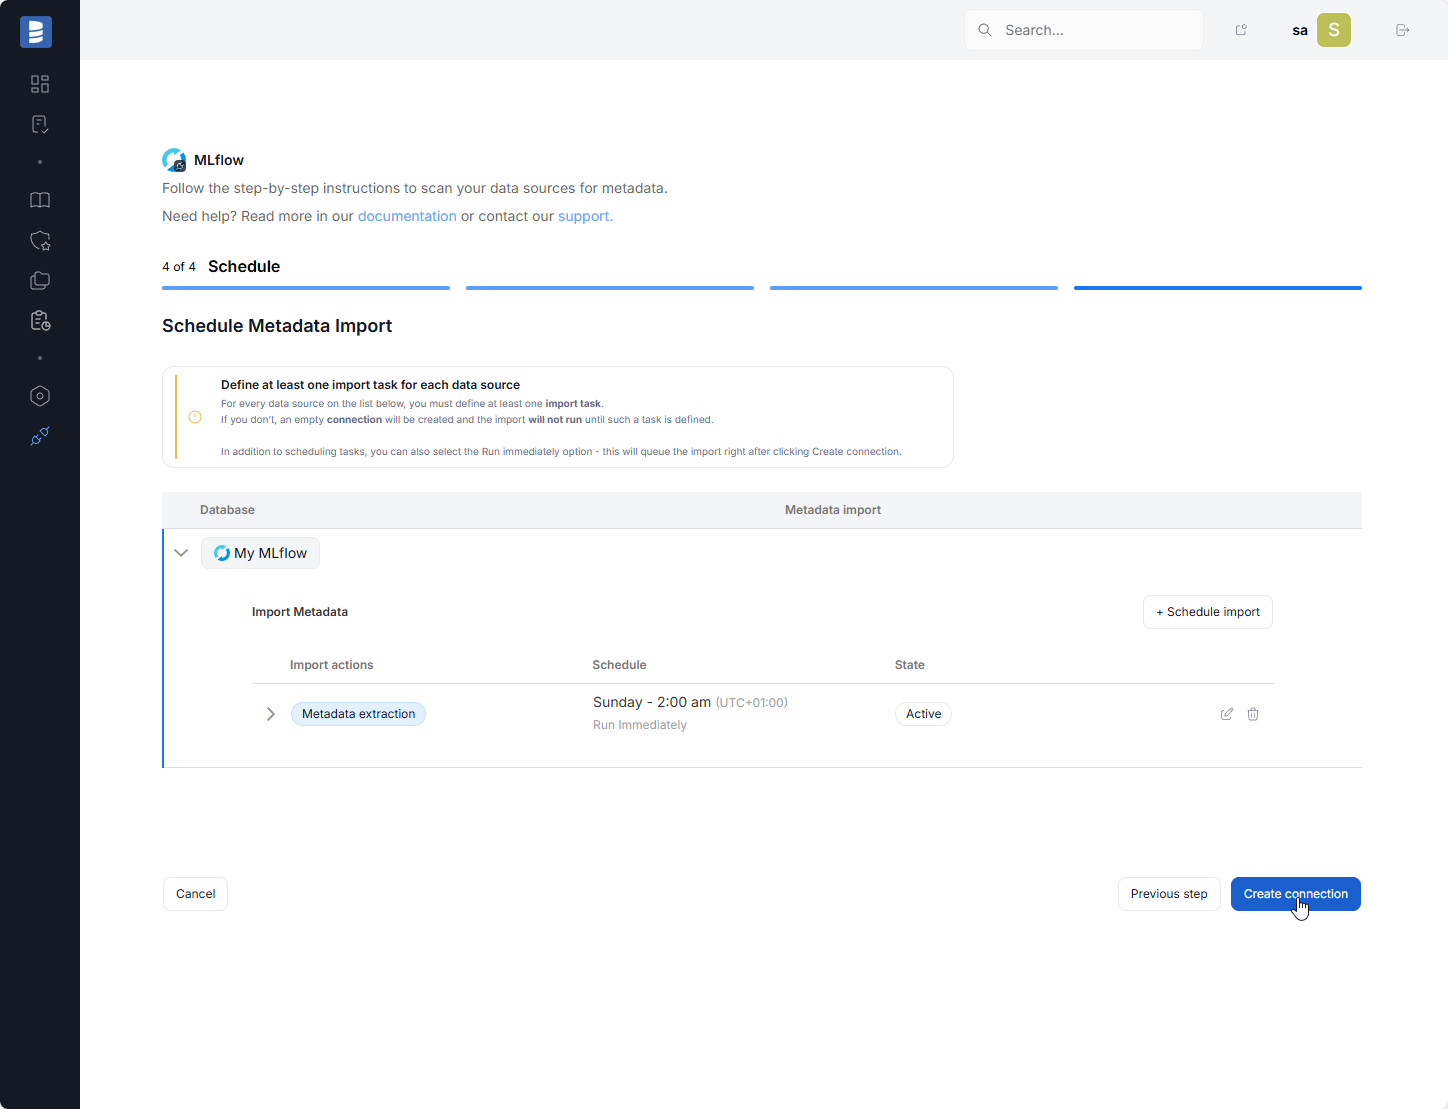Click the Create connection button

click(x=1295, y=894)
